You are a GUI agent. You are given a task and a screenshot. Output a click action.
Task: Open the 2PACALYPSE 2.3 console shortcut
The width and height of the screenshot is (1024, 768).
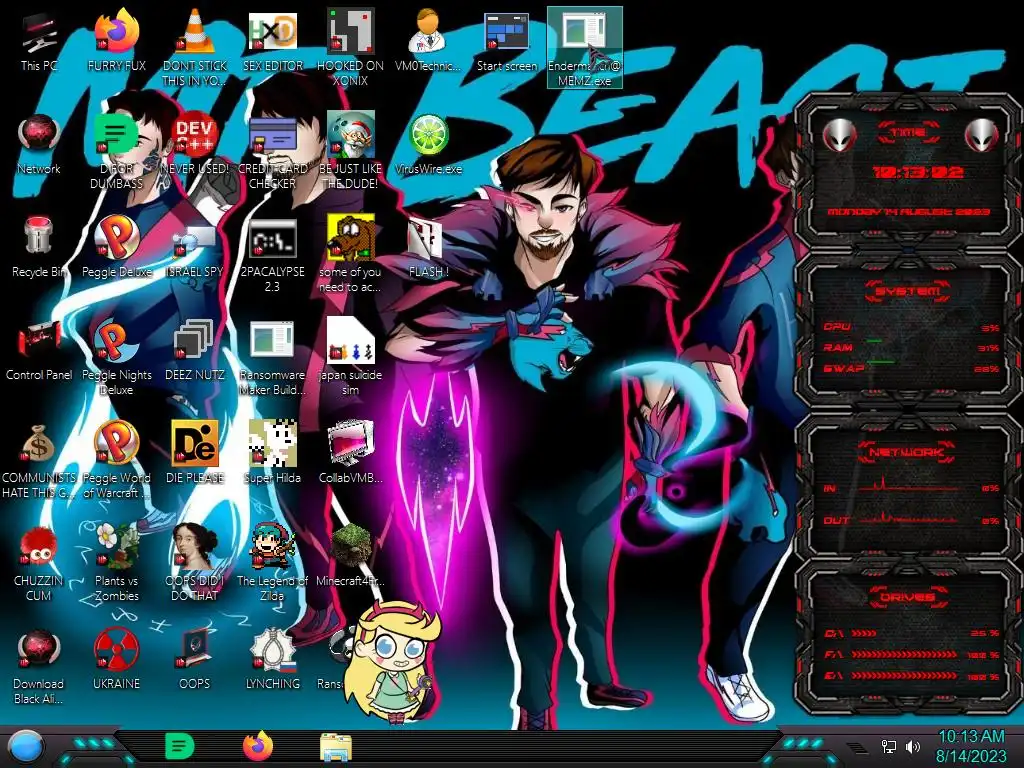pyautogui.click(x=272, y=253)
